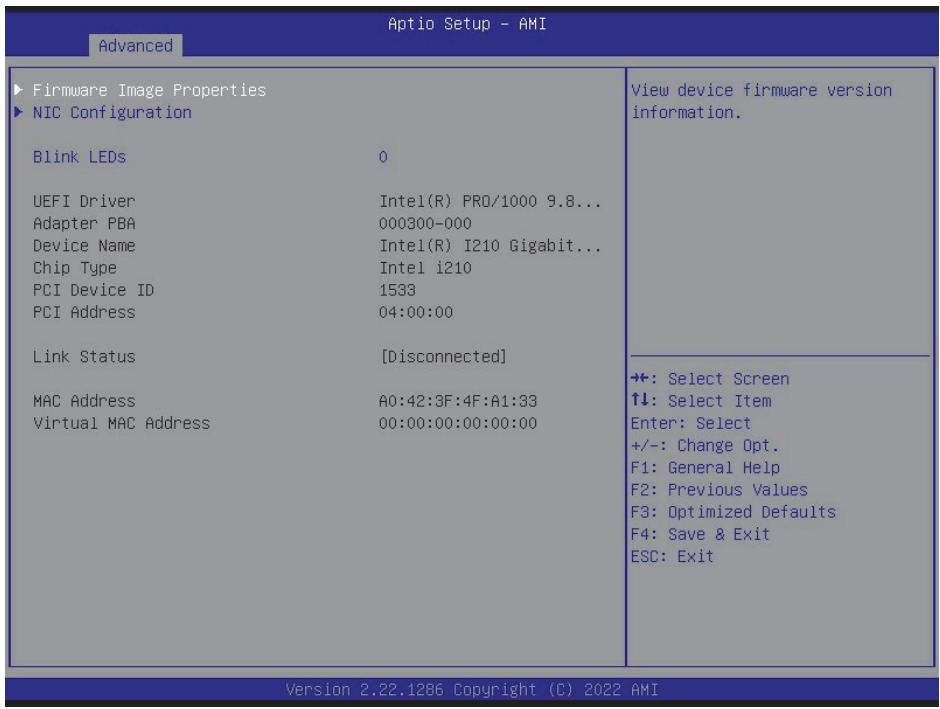Click the F2 Previous Values hint
The height and width of the screenshot is (709, 940).
[719, 490]
